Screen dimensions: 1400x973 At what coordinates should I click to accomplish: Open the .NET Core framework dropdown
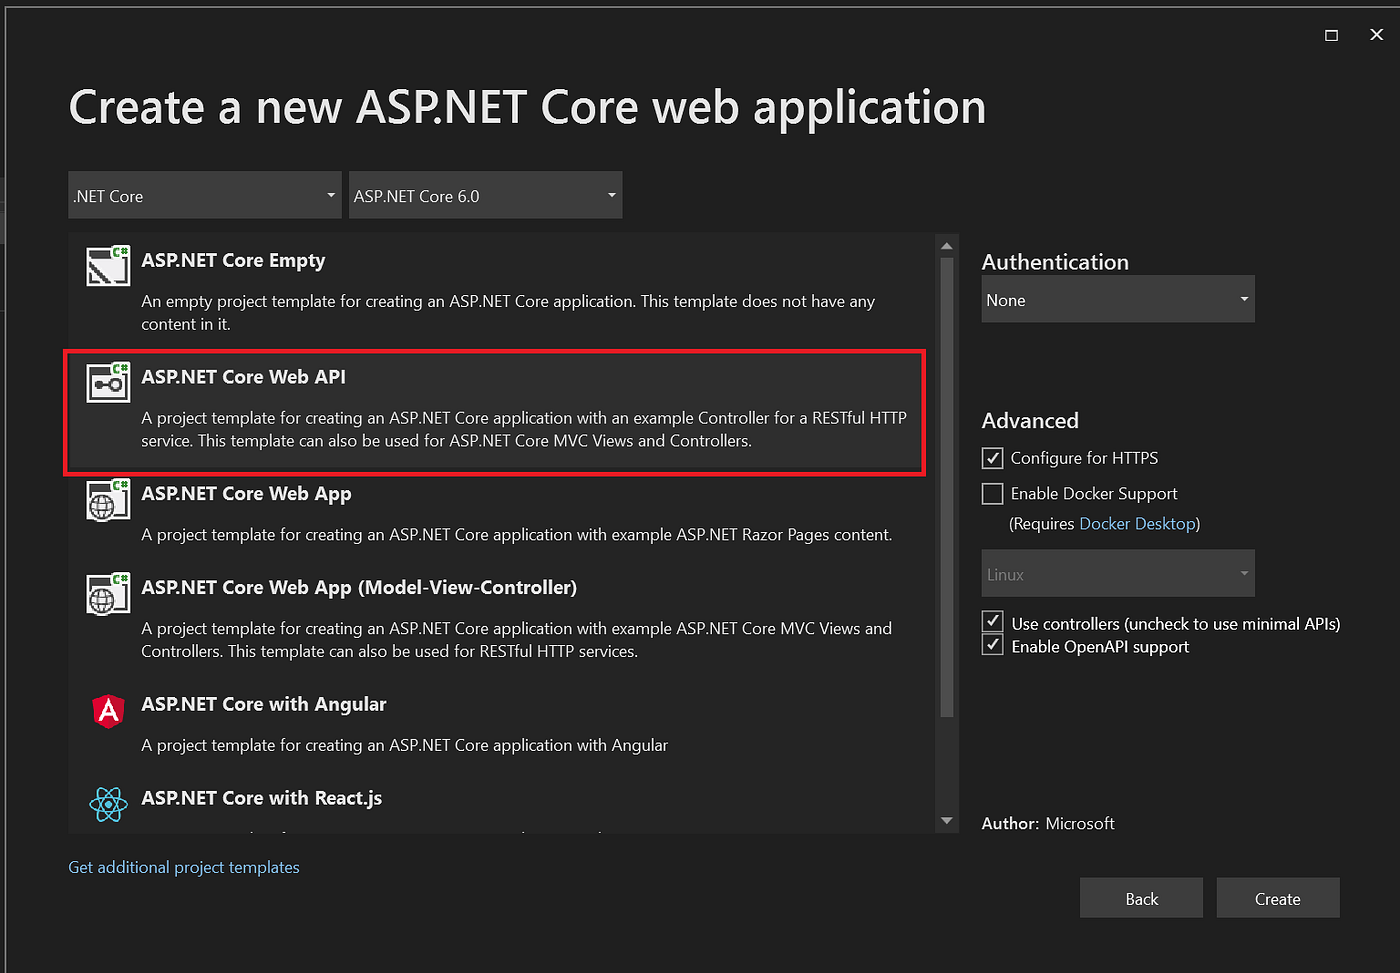click(205, 195)
